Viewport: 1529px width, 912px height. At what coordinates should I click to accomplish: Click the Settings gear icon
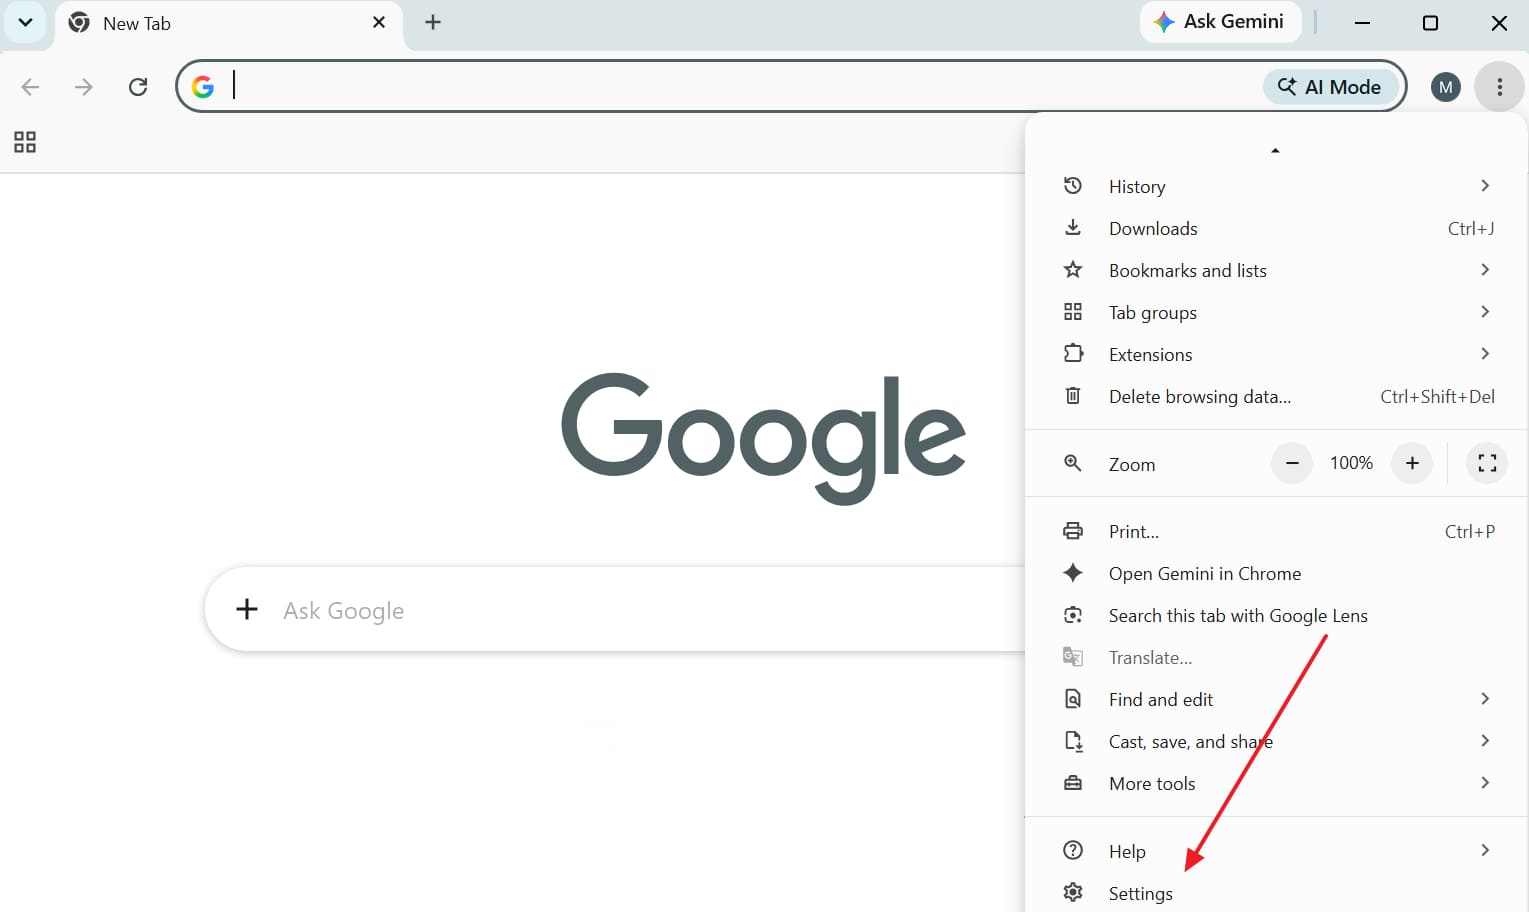coord(1073,892)
